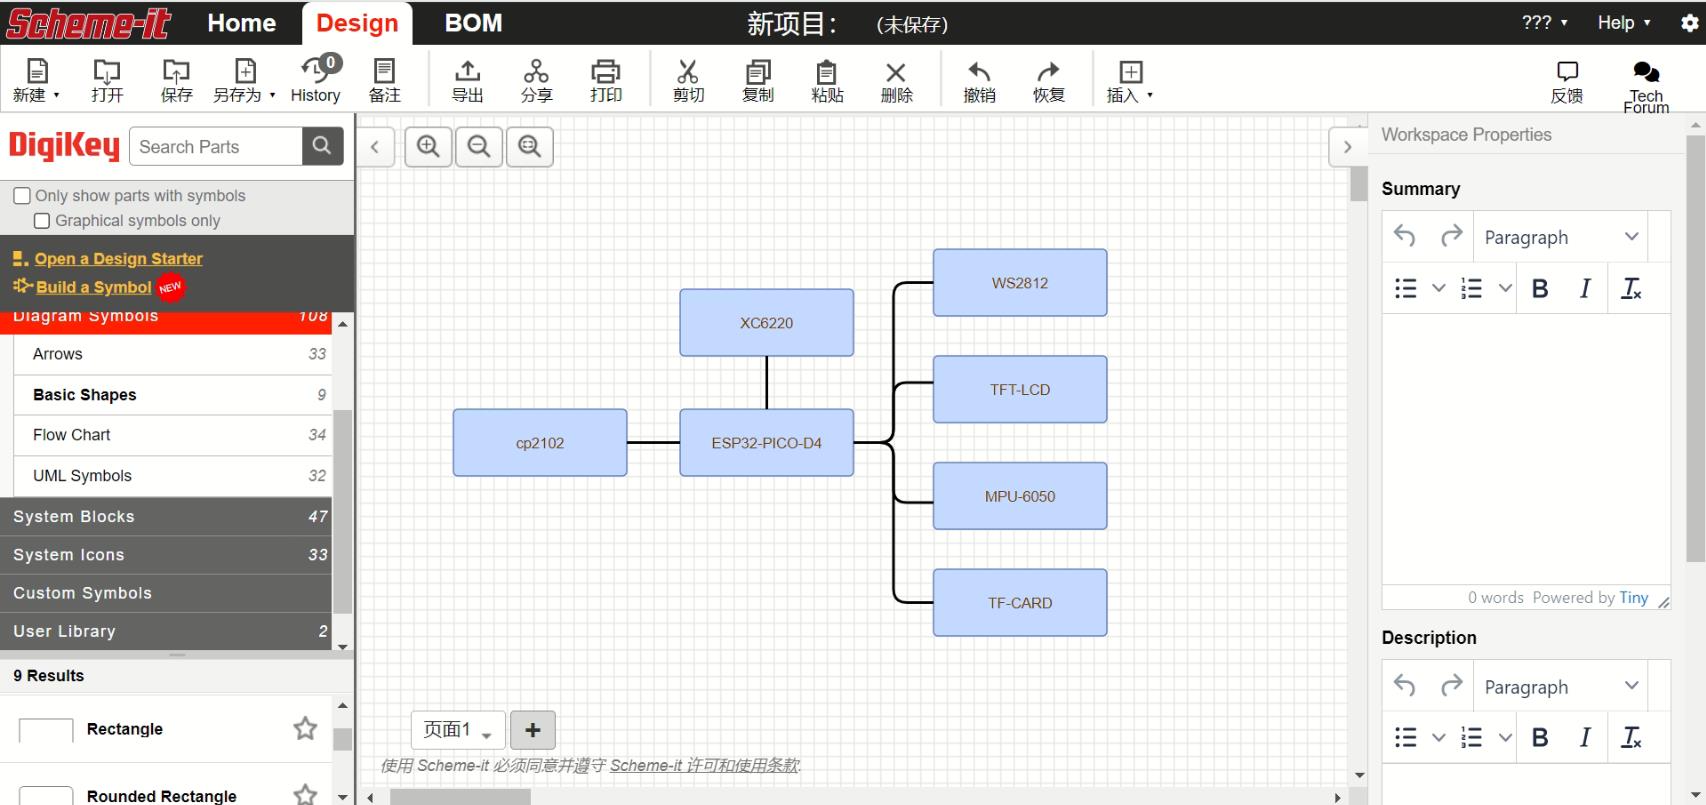Open the 页面1 page selector dropdown

tap(457, 730)
